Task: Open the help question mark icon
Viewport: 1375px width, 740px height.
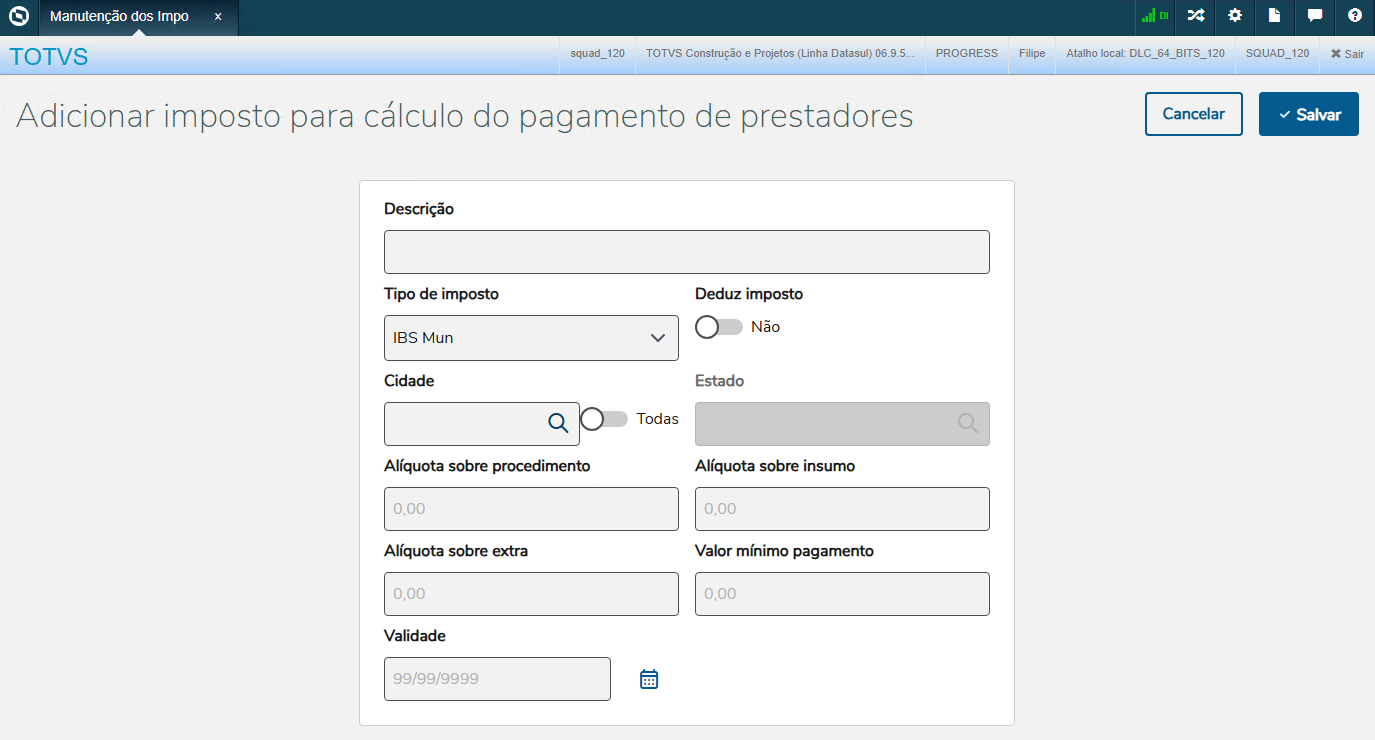Action: click(x=1355, y=16)
